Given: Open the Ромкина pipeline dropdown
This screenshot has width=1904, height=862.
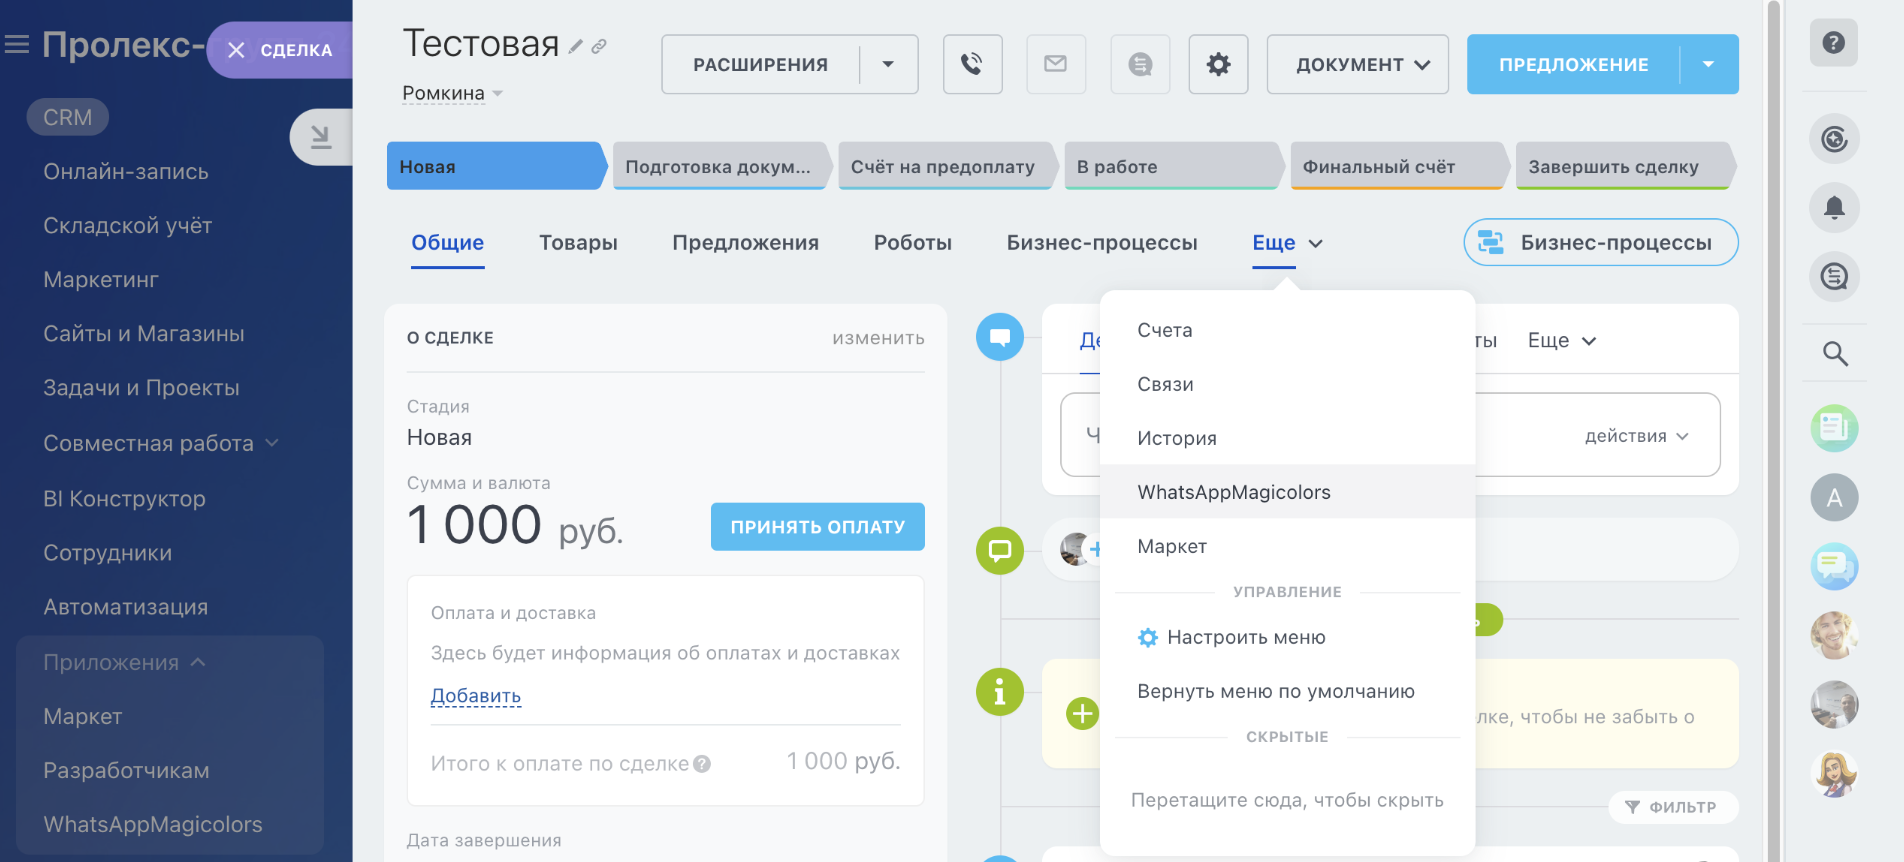Looking at the screenshot, I should click(452, 93).
